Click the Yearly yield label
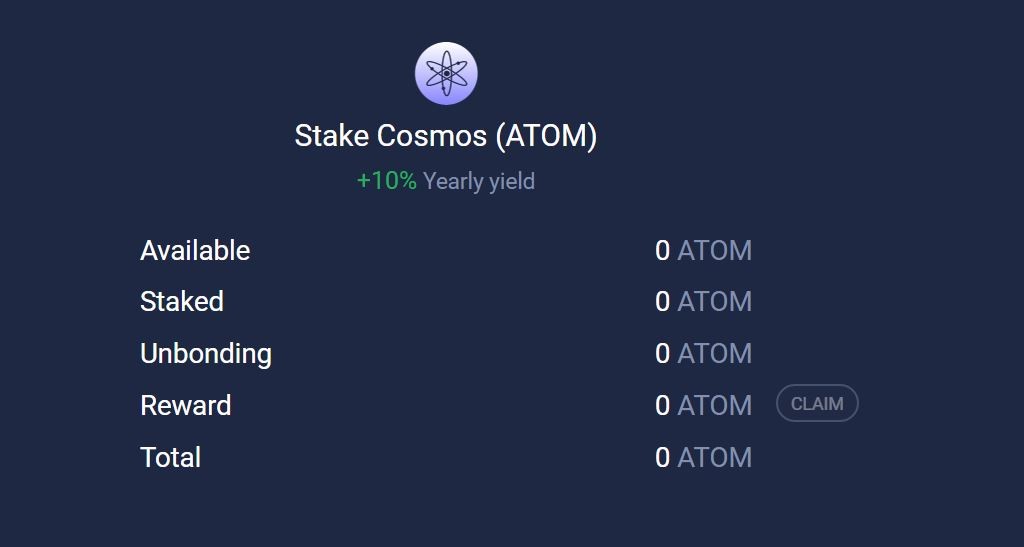Screen dimensions: 1024x547 point(479,181)
